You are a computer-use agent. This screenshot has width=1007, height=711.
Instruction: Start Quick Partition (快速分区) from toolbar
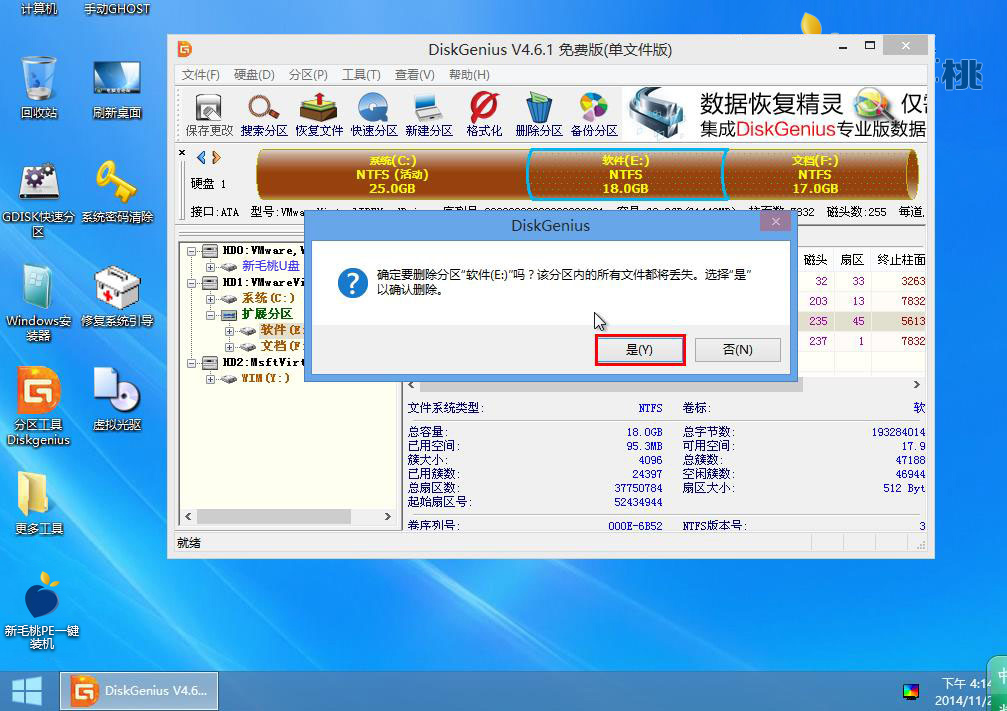(x=374, y=114)
